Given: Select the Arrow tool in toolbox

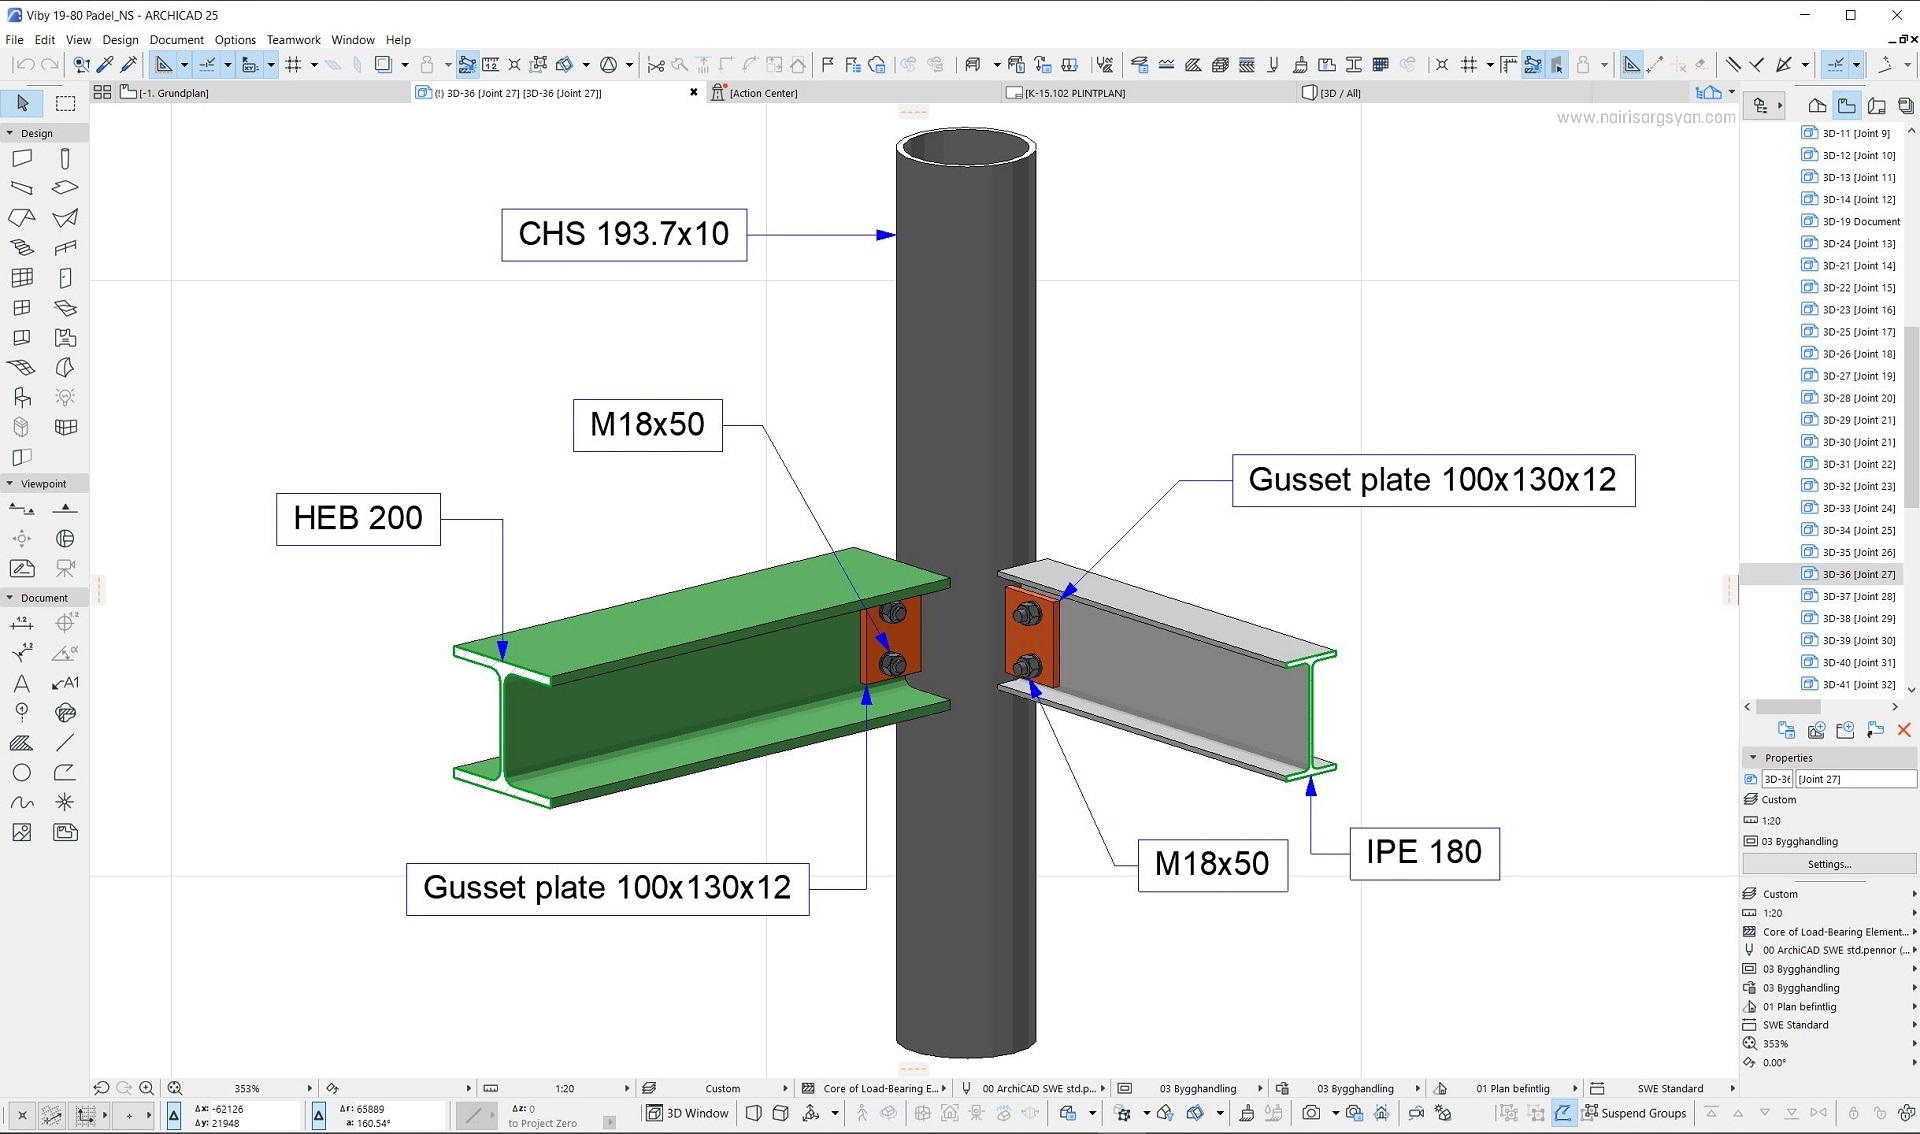Looking at the screenshot, I should coord(22,103).
